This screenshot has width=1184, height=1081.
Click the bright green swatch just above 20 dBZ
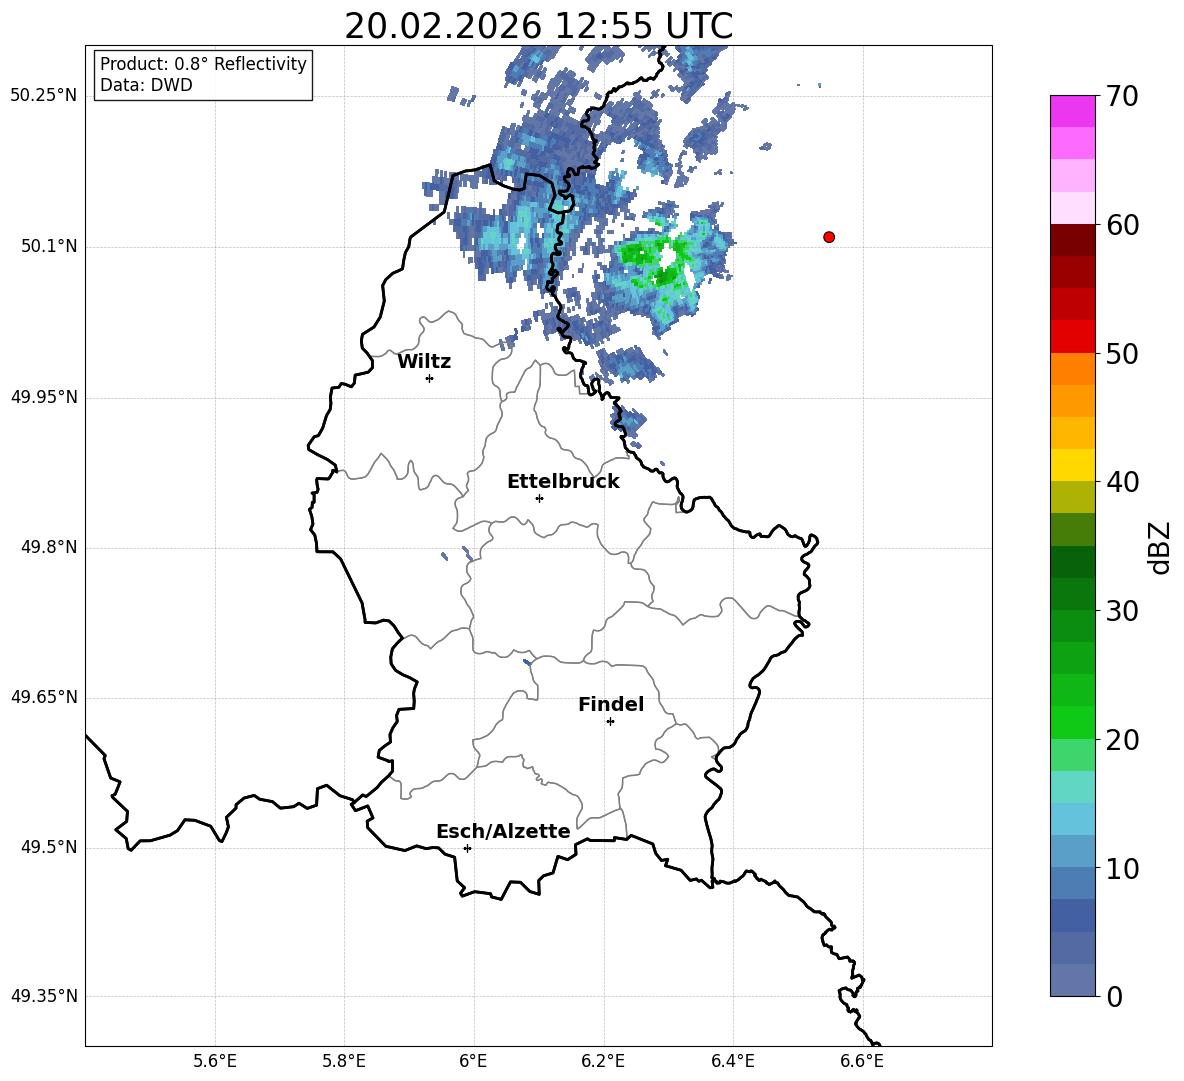[1072, 722]
